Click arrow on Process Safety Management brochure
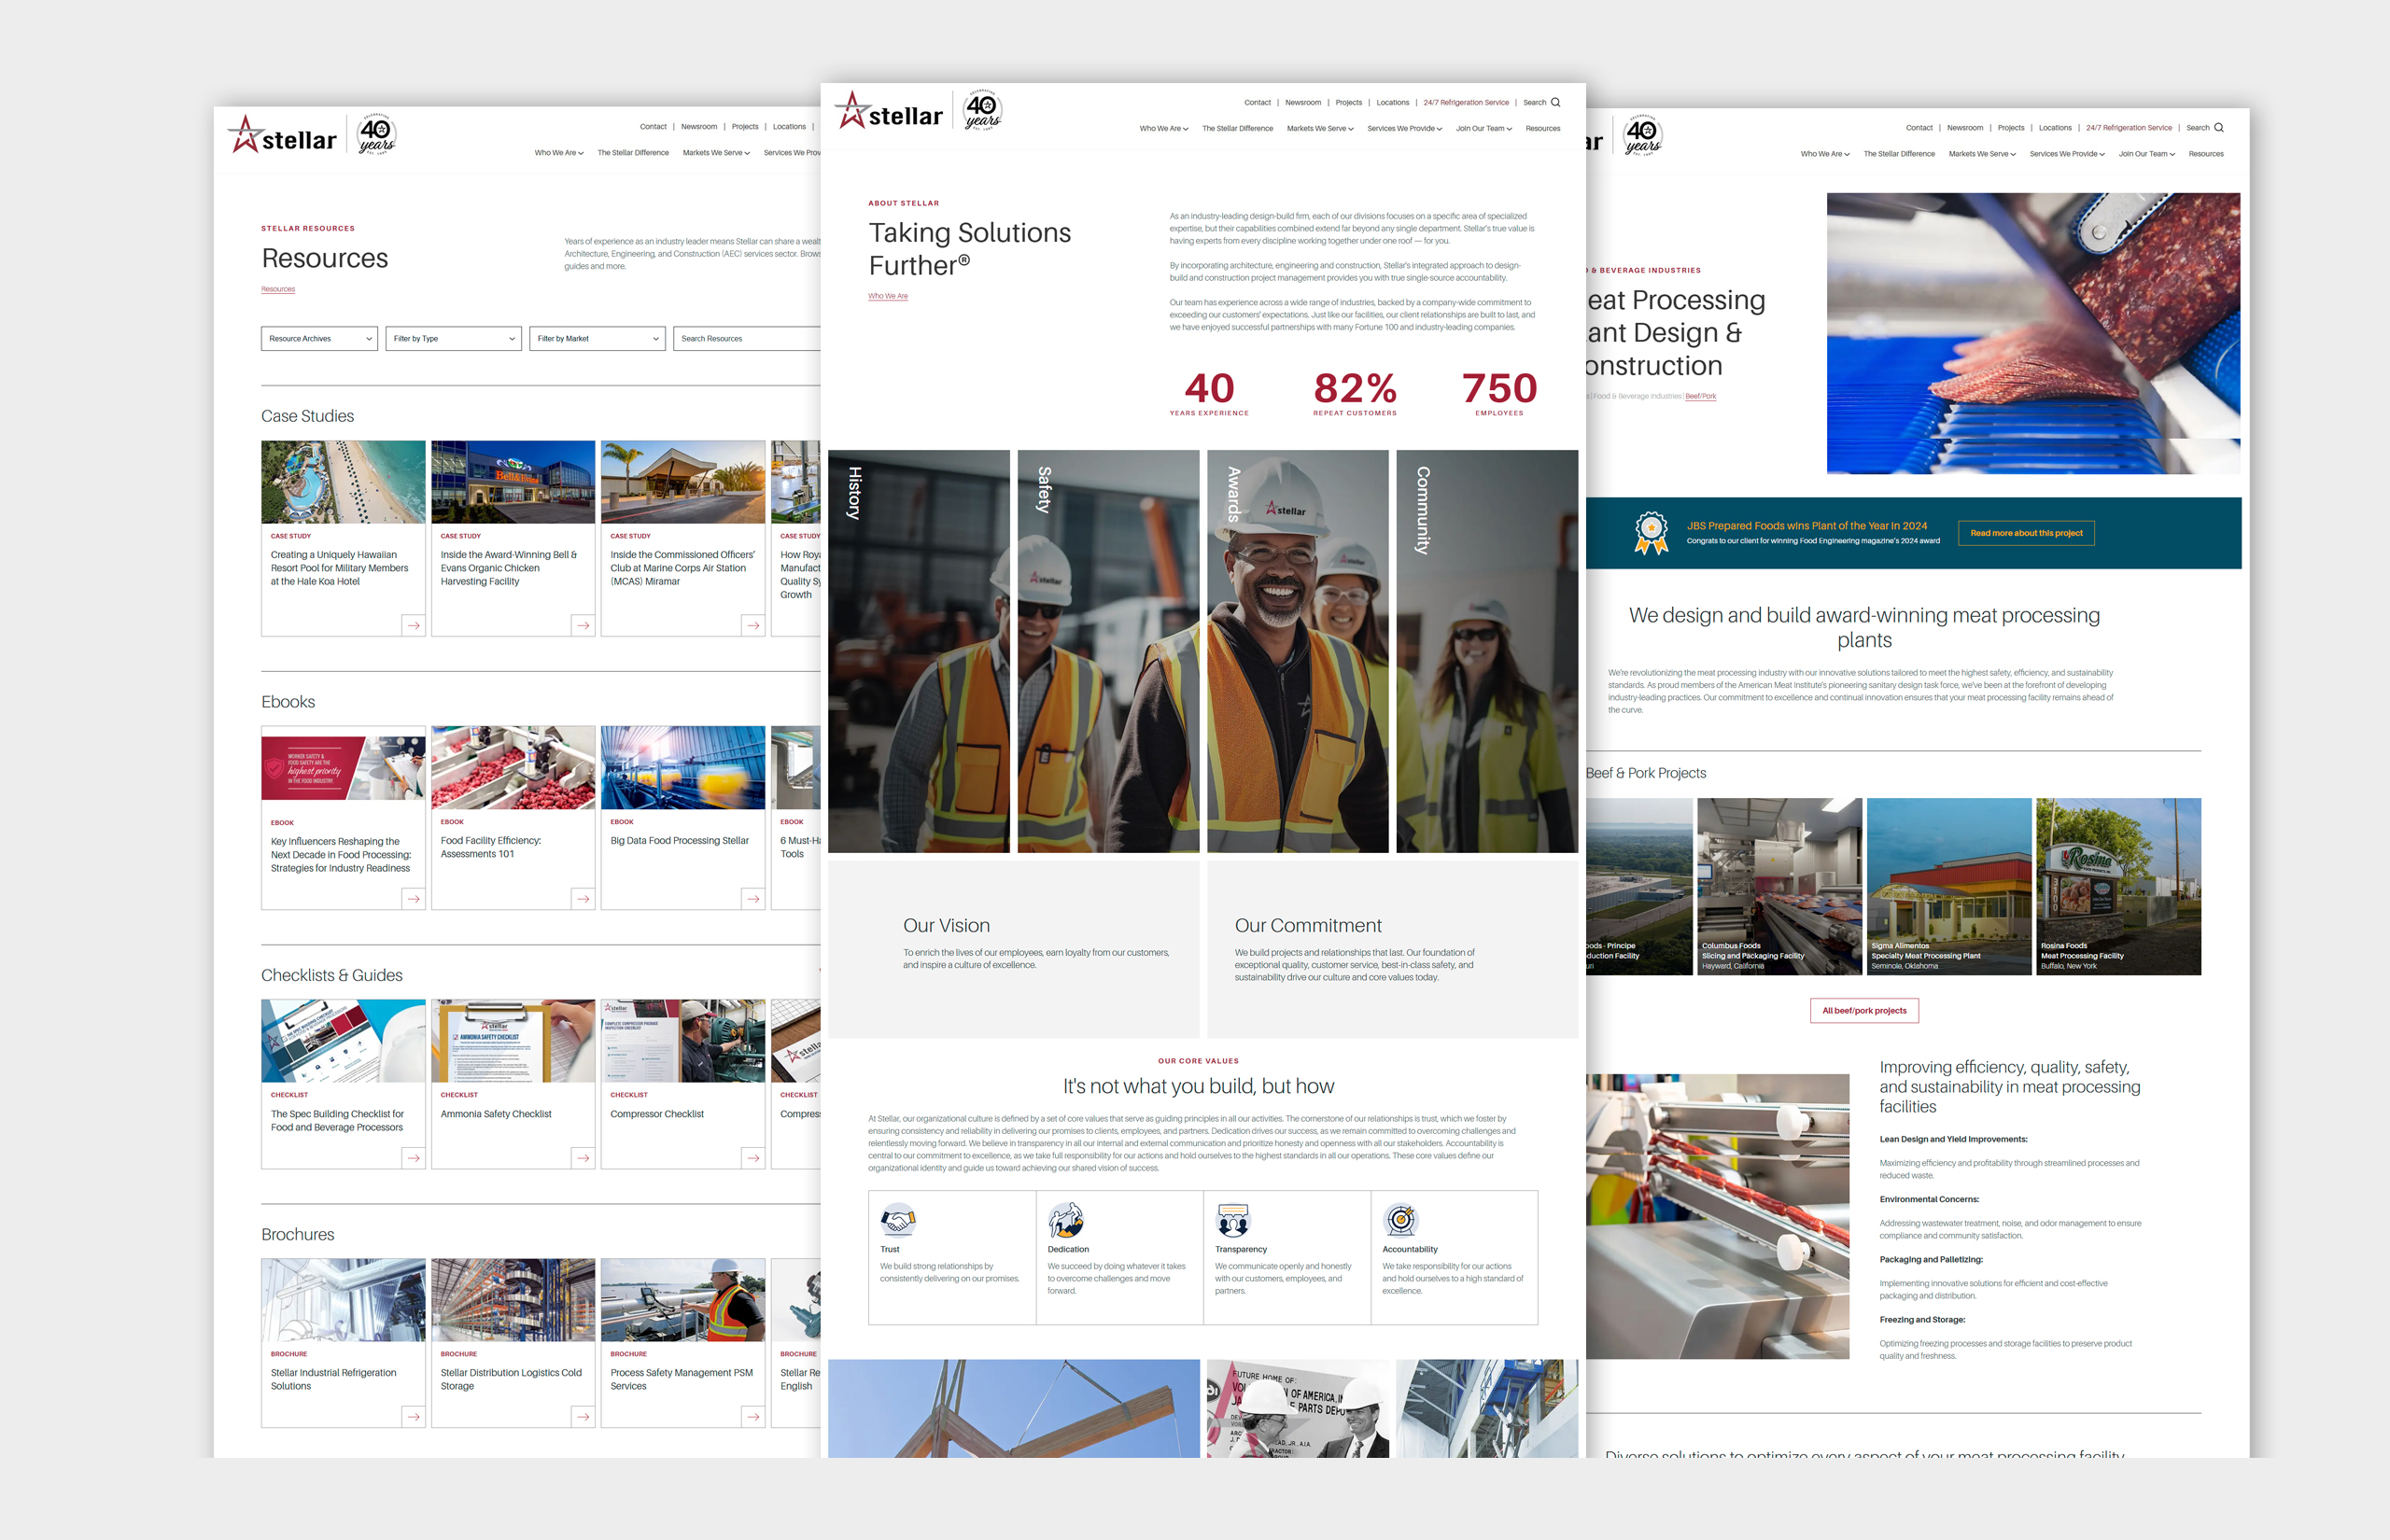Viewport: 2390px width, 1540px height. coord(753,1417)
